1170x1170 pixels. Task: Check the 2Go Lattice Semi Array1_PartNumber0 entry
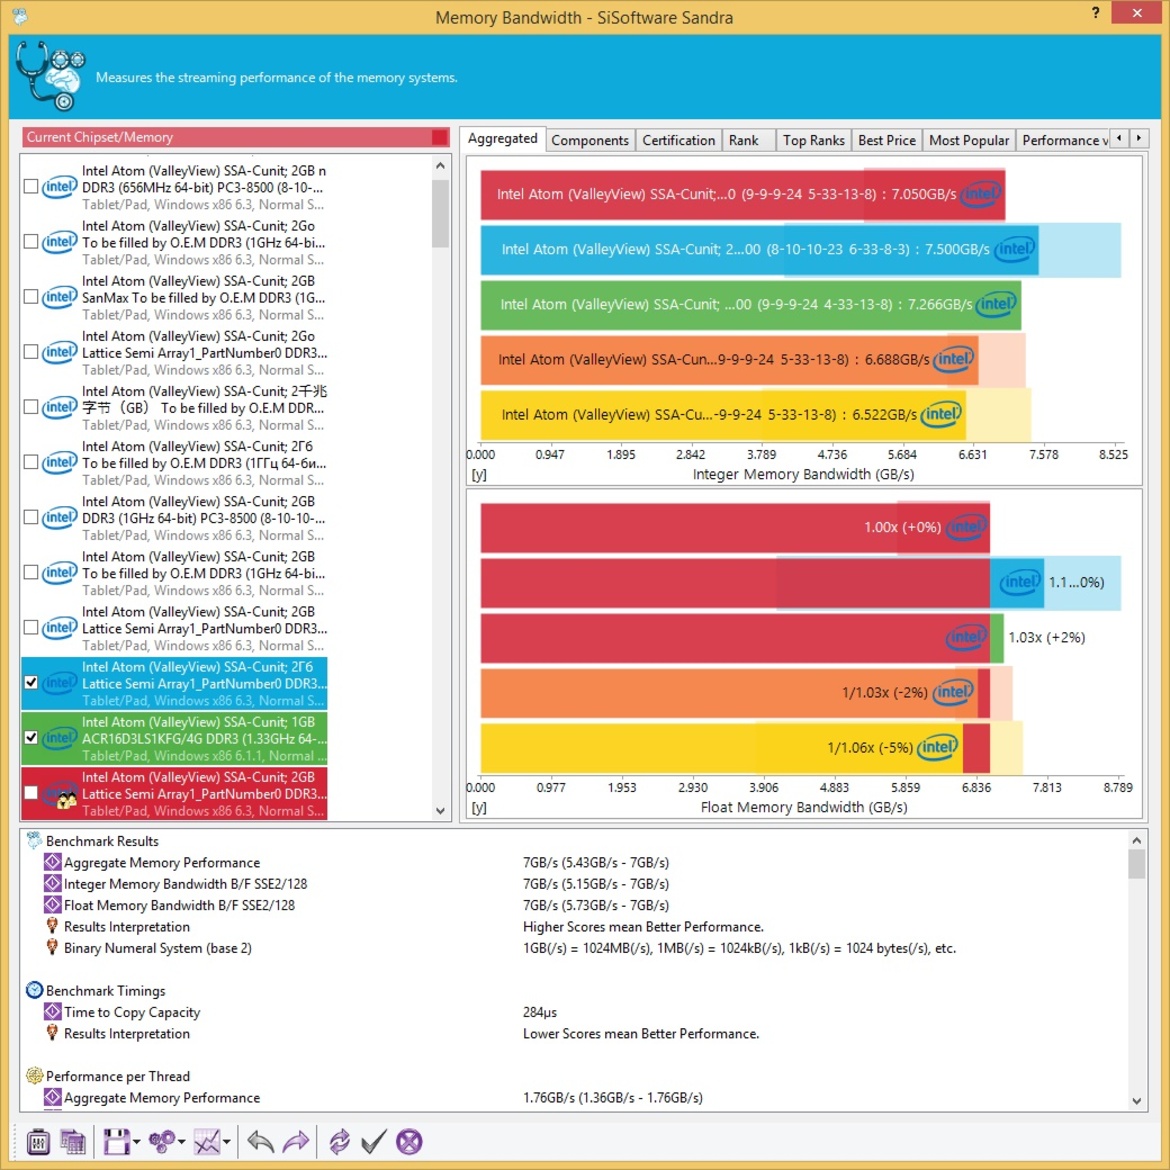click(31, 352)
